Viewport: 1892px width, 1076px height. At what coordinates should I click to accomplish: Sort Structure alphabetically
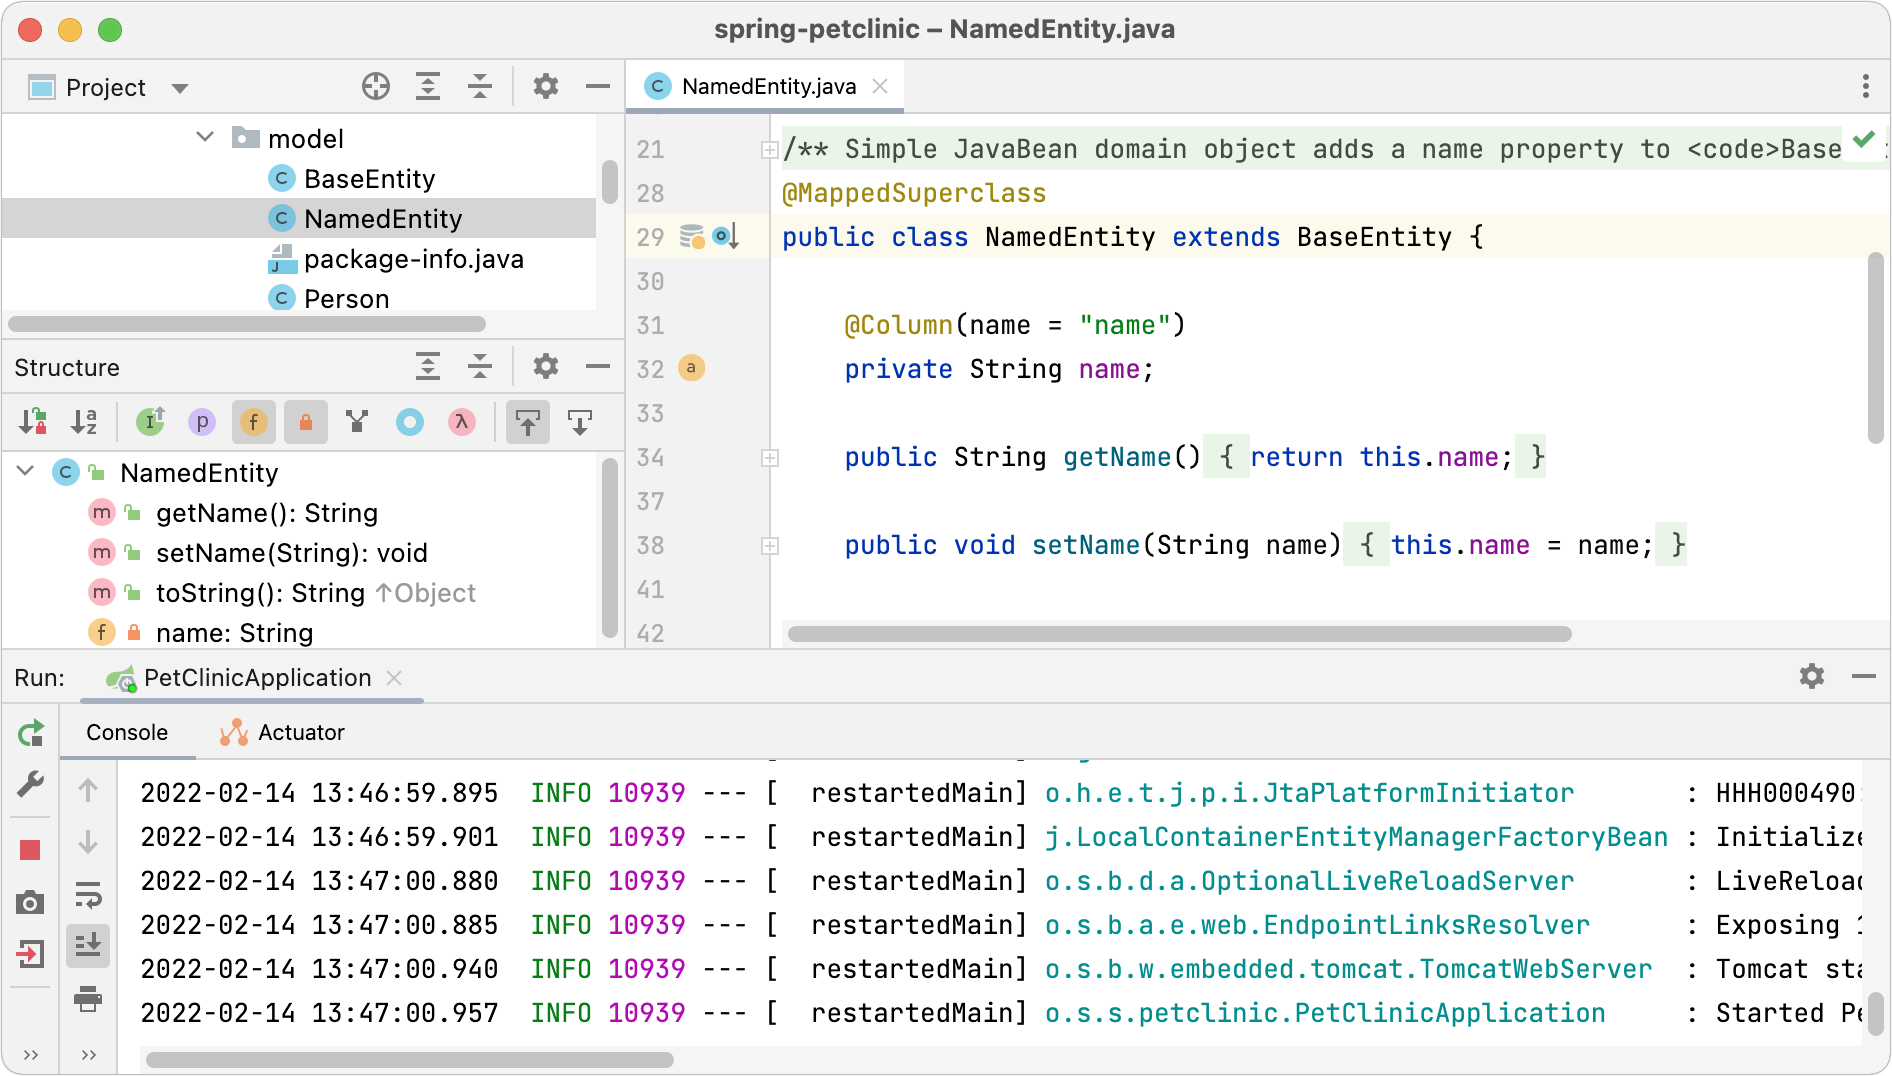click(x=85, y=422)
